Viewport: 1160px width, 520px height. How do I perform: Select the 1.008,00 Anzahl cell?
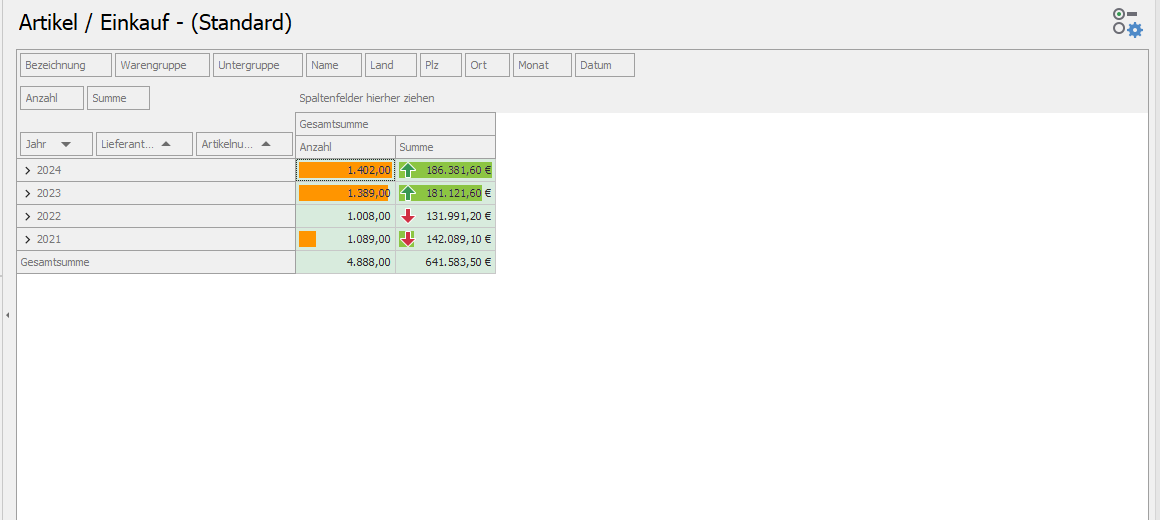click(x=345, y=216)
